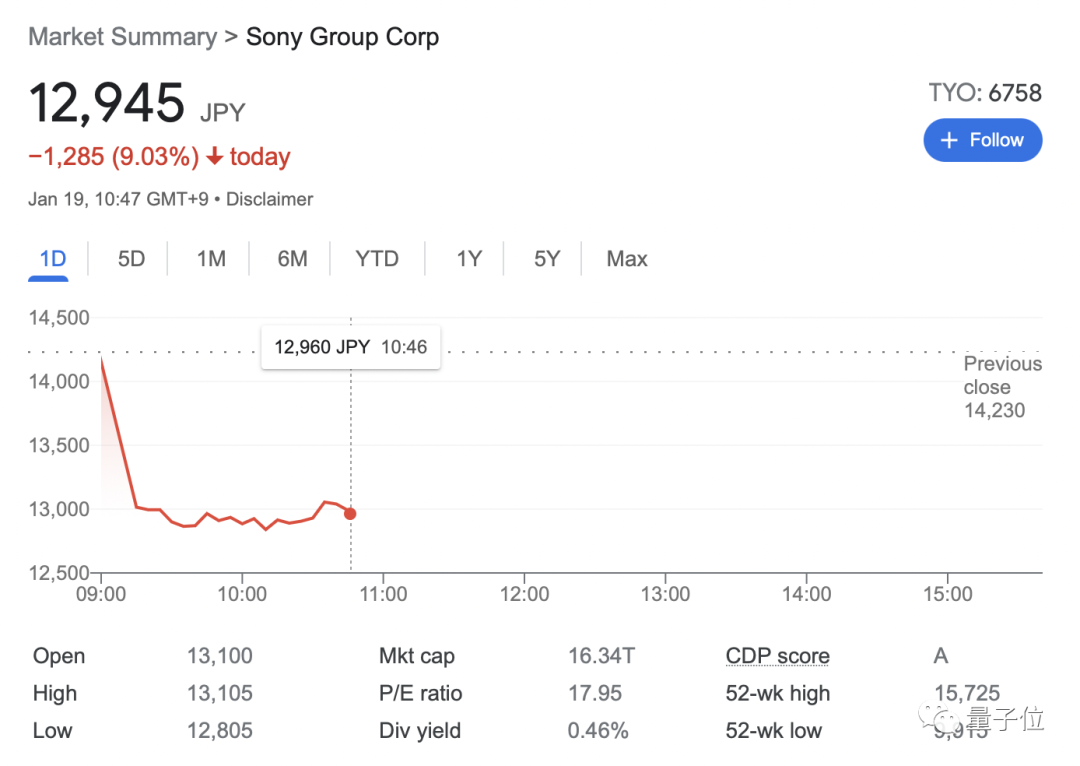Show the 1M chart range
Screen dimensions: 1080x766
[211, 259]
